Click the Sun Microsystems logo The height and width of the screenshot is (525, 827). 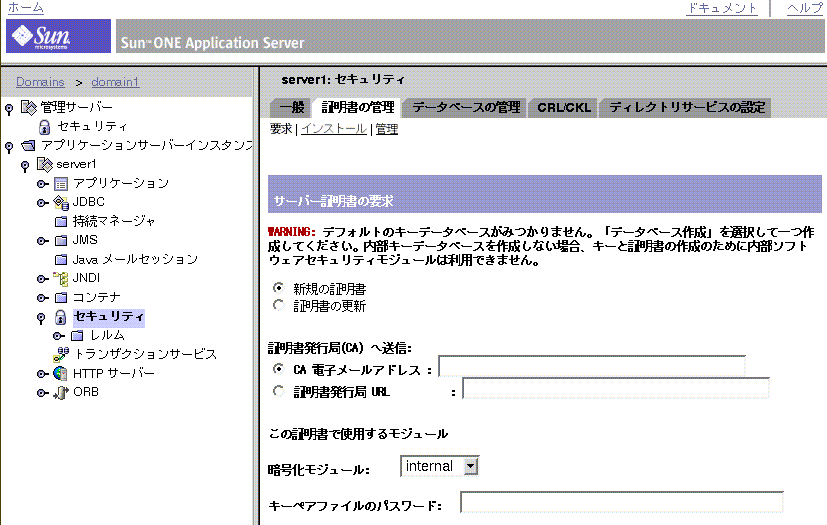pyautogui.click(x=58, y=36)
